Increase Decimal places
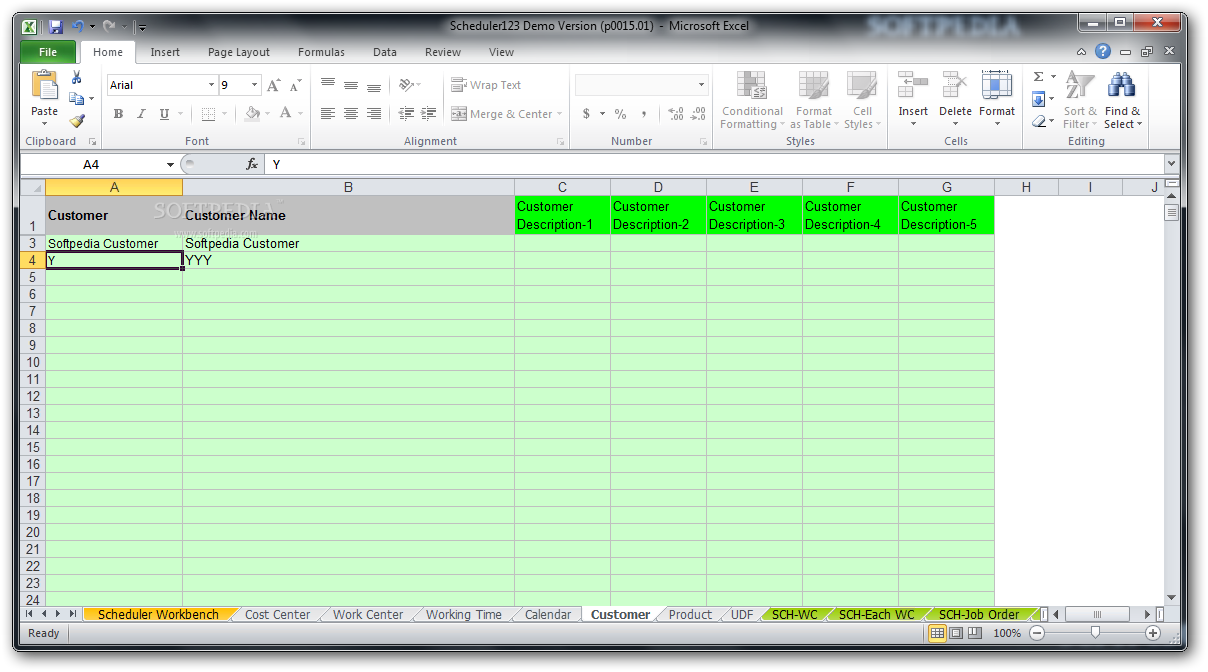Screen dimensions: 1208x672 click(x=675, y=114)
